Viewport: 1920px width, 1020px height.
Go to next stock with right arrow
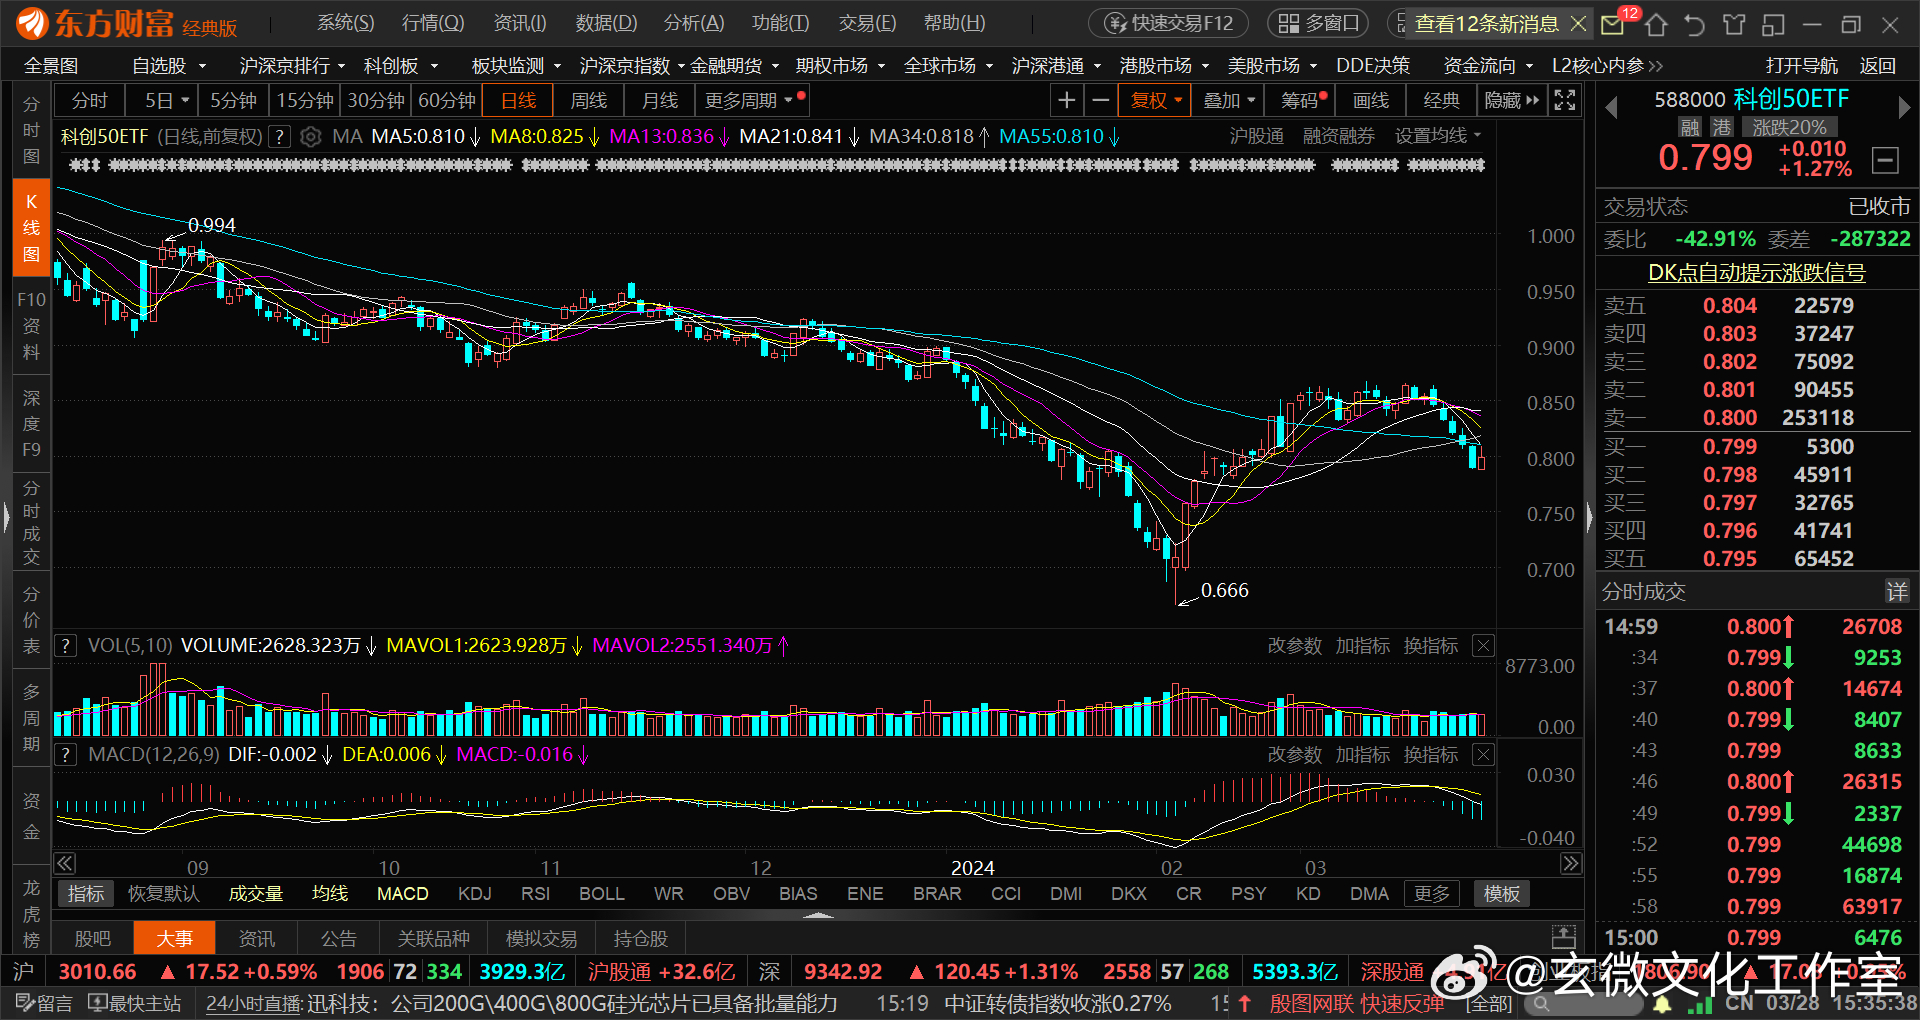(1904, 106)
